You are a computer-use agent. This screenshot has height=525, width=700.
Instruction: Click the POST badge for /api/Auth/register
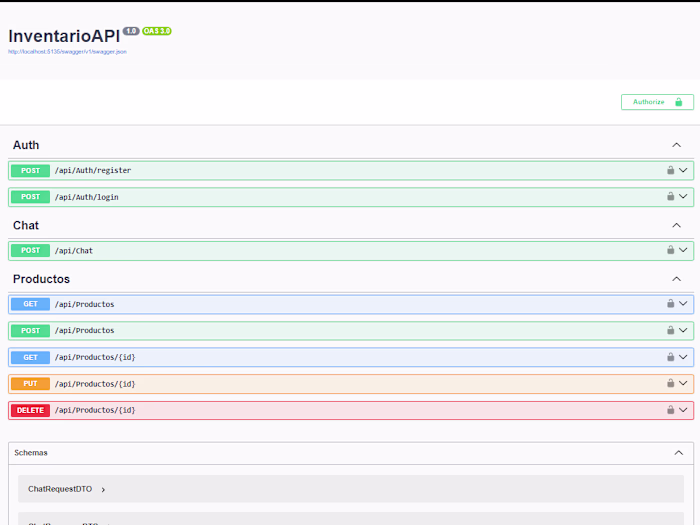[x=30, y=171]
